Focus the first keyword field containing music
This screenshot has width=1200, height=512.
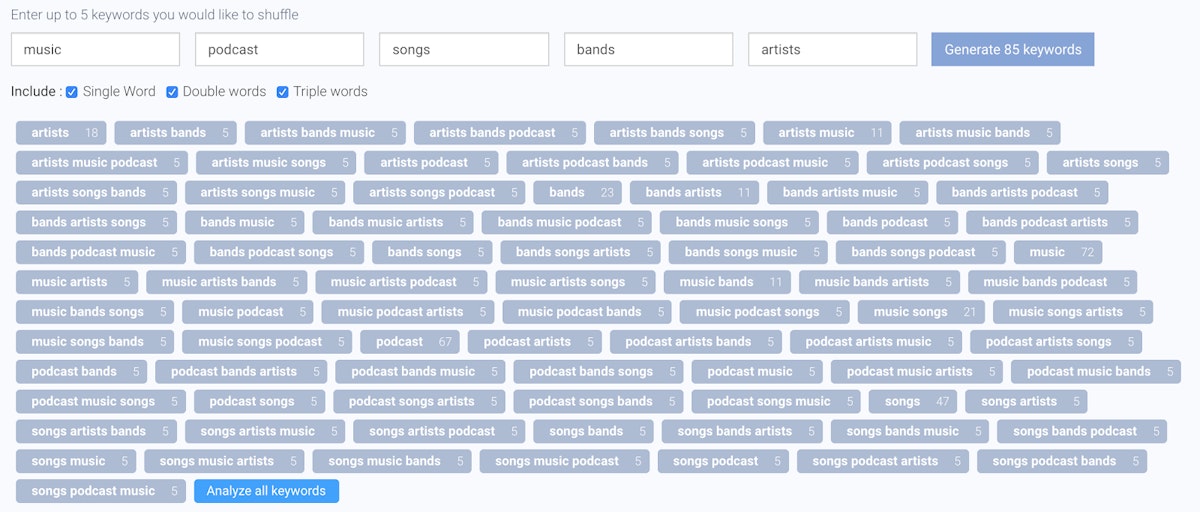(95, 49)
